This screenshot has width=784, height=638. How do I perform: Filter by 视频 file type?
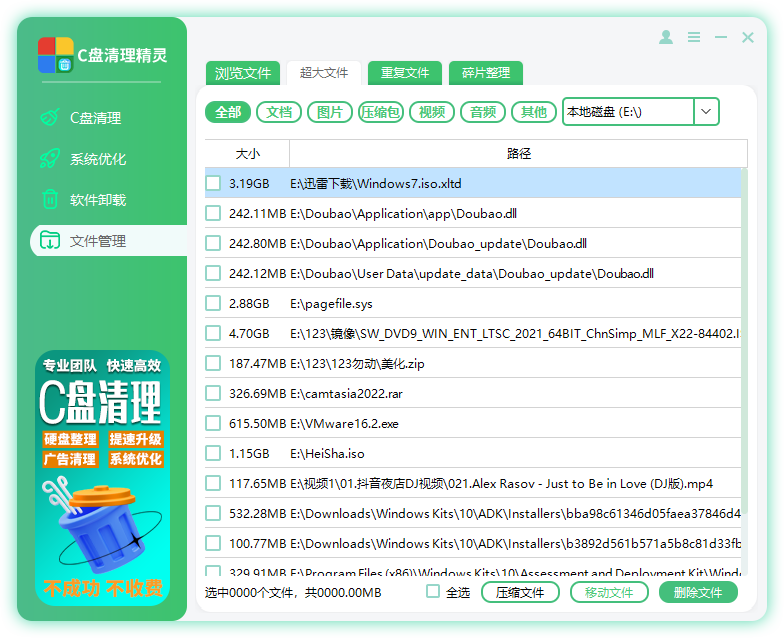432,112
